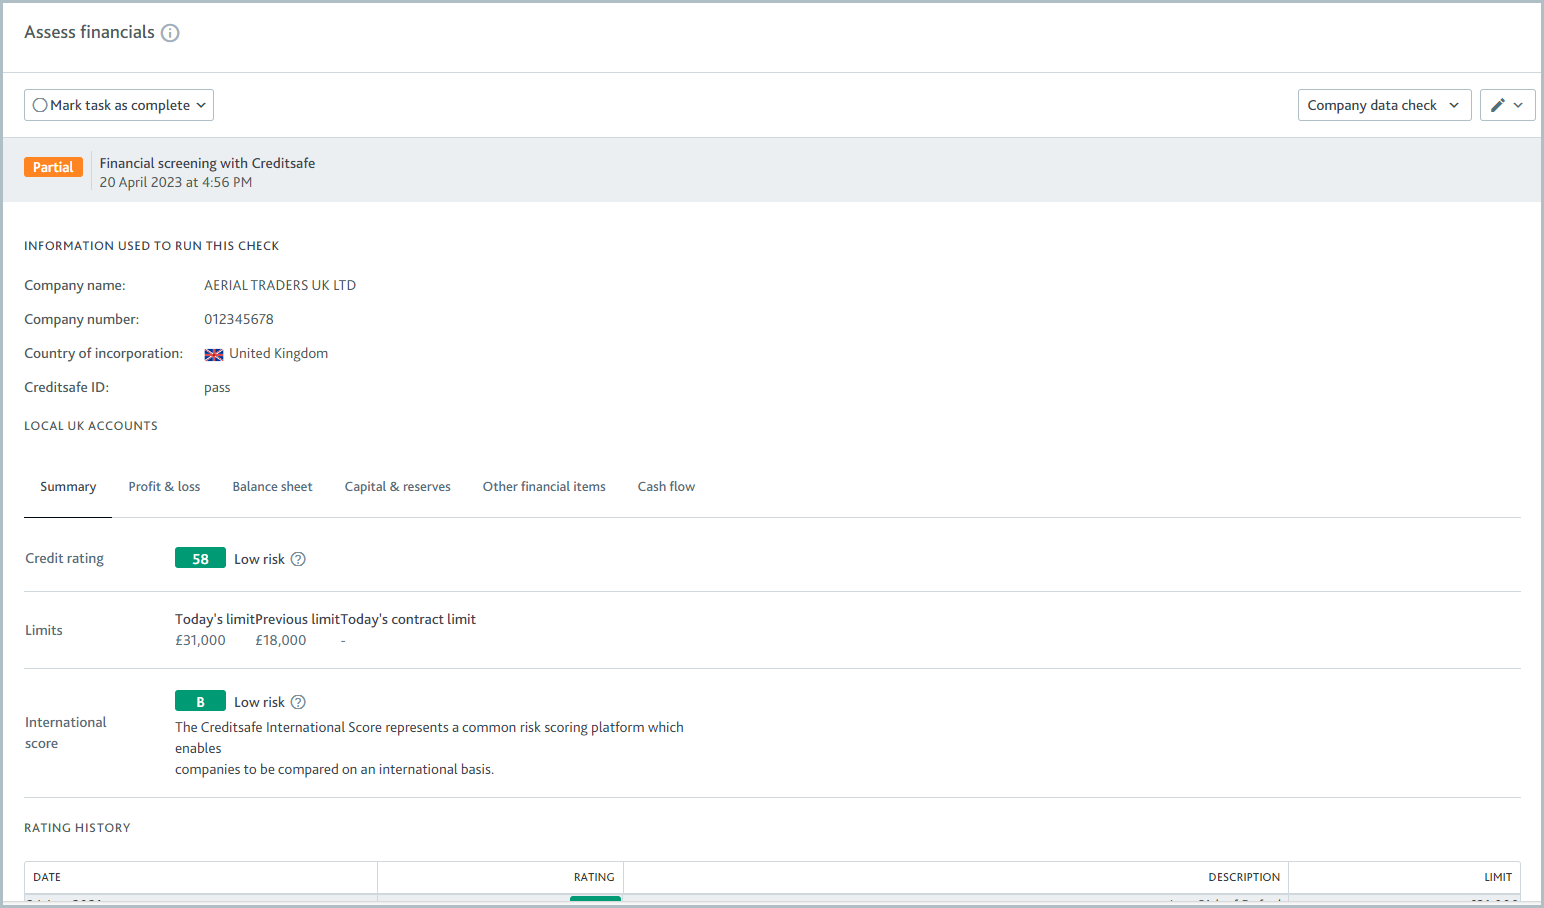The height and width of the screenshot is (908, 1544).
Task: Switch to the Other financial items tab
Action: (x=544, y=486)
